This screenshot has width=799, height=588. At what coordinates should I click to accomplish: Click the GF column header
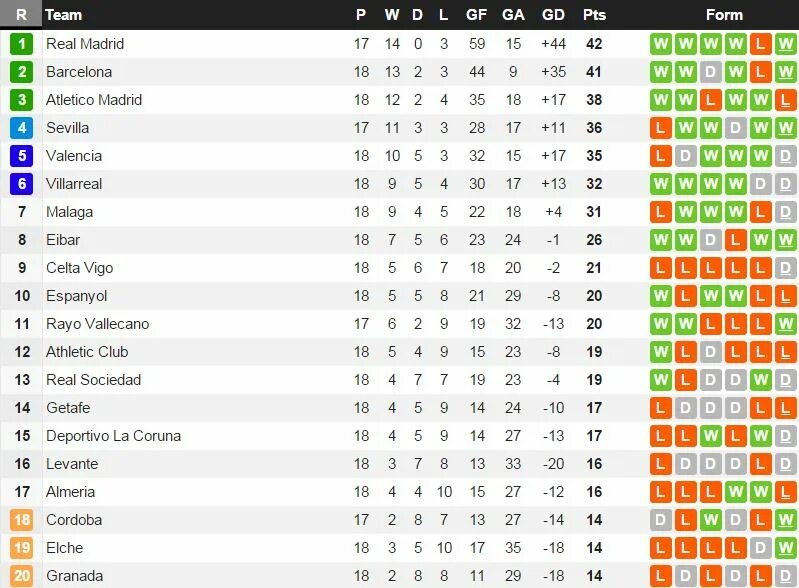pyautogui.click(x=476, y=15)
